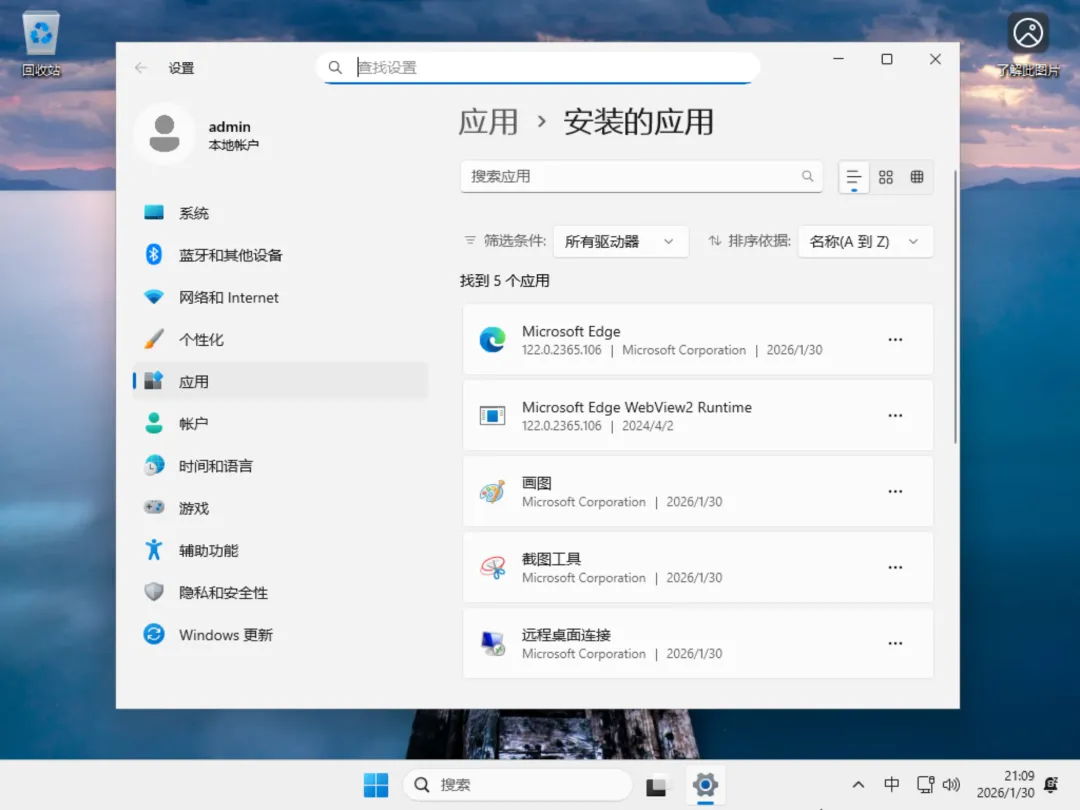Open the 系统 settings category
1080x810 pixels.
coord(280,213)
